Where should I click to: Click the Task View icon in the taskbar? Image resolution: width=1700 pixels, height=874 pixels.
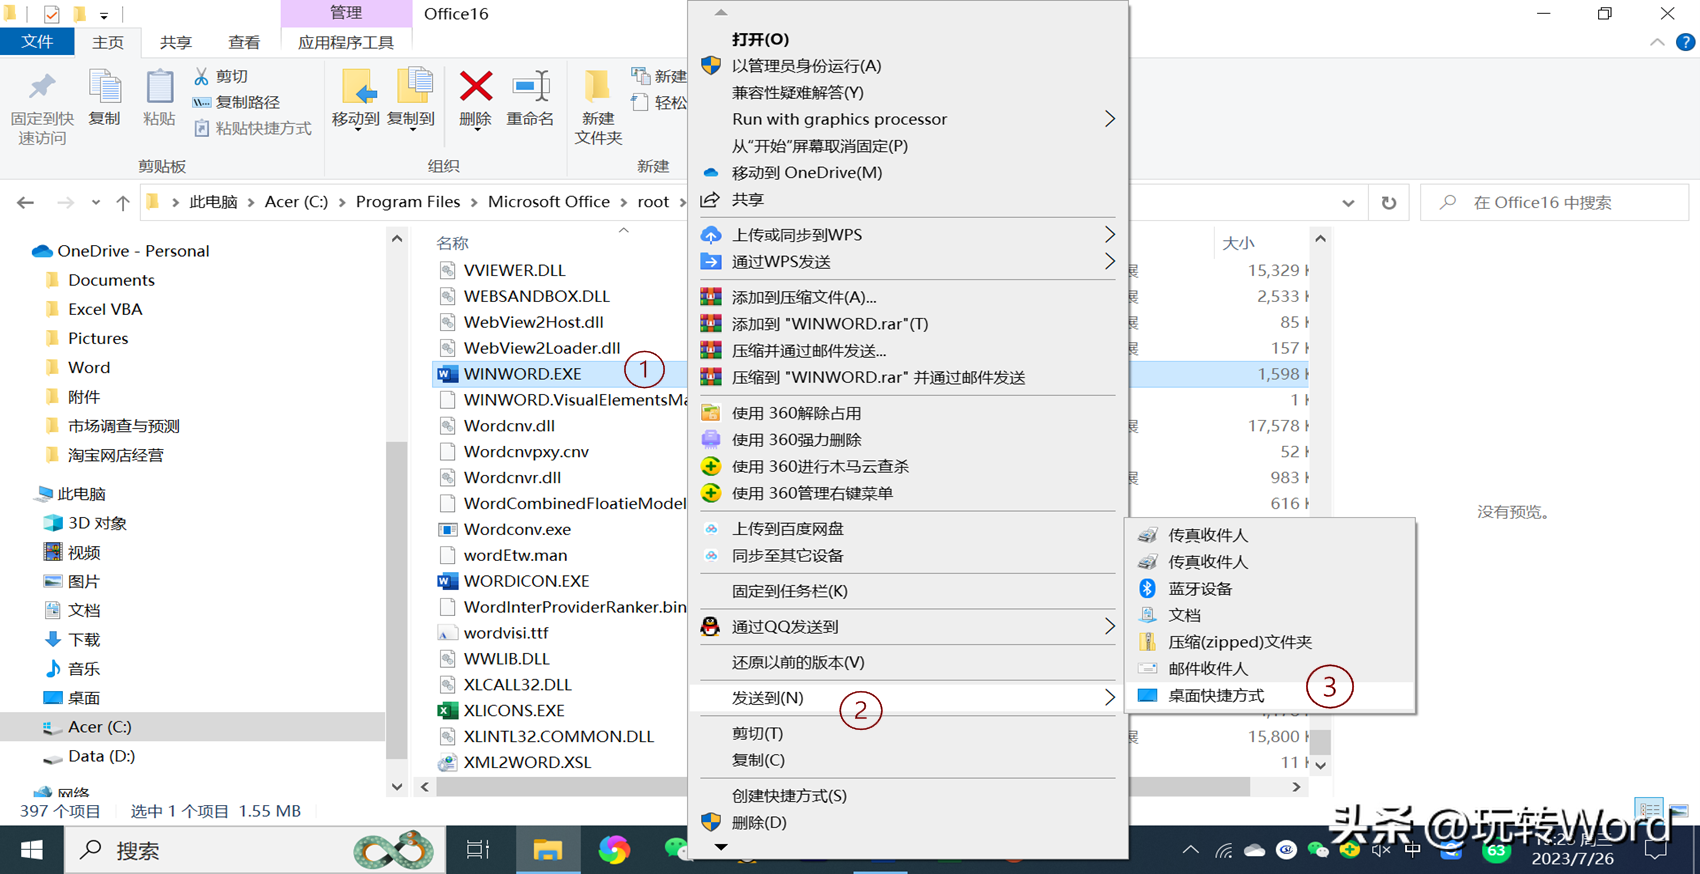(x=478, y=850)
